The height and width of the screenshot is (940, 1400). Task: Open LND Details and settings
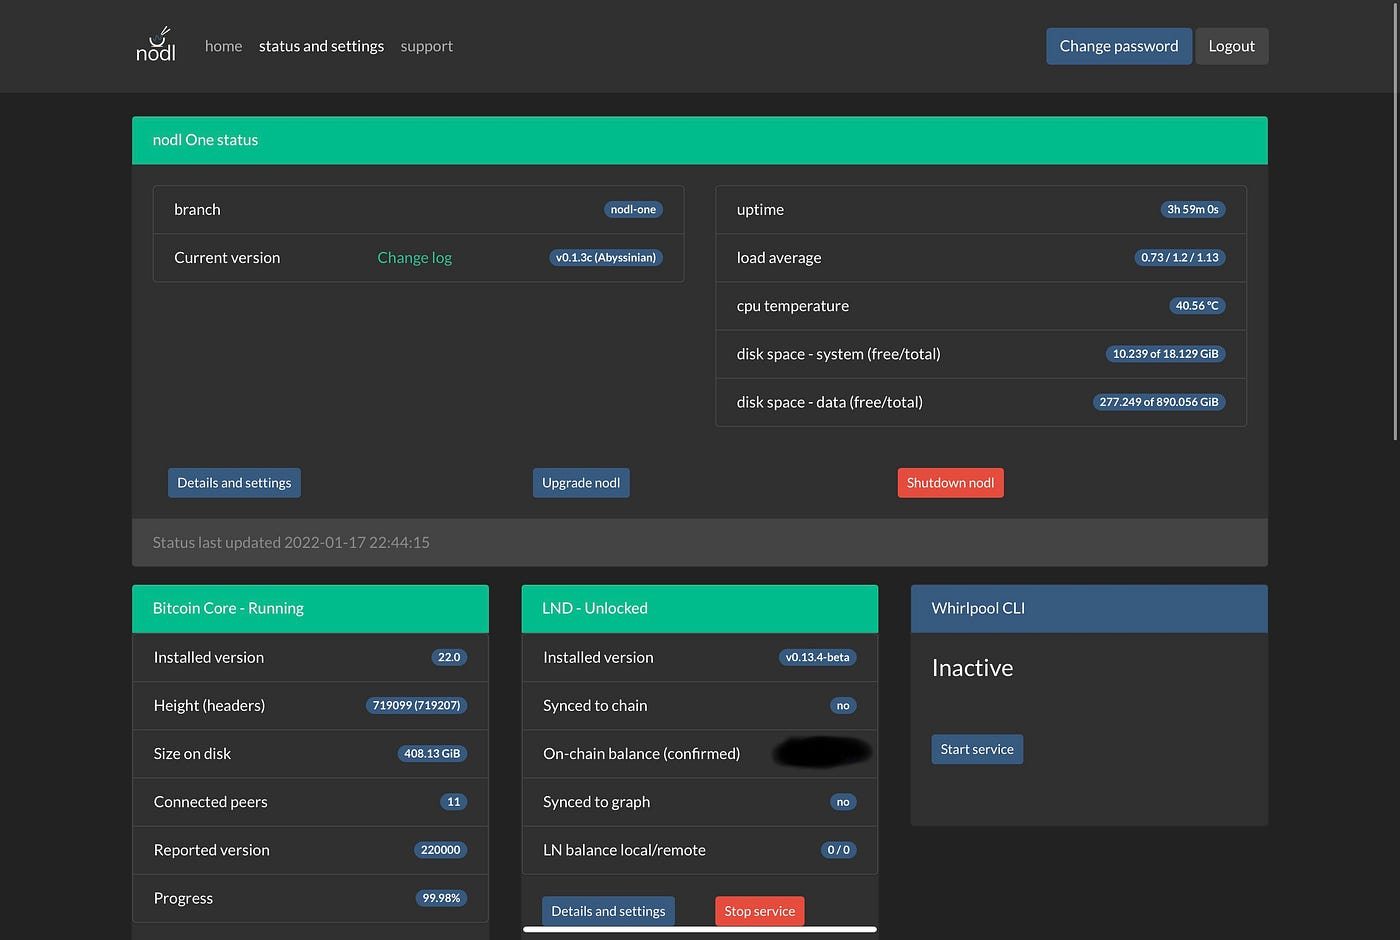point(608,911)
